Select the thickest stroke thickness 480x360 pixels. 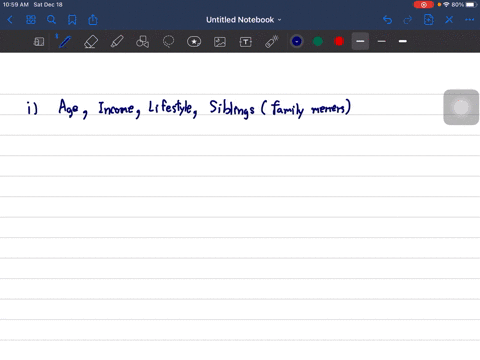coord(403,41)
